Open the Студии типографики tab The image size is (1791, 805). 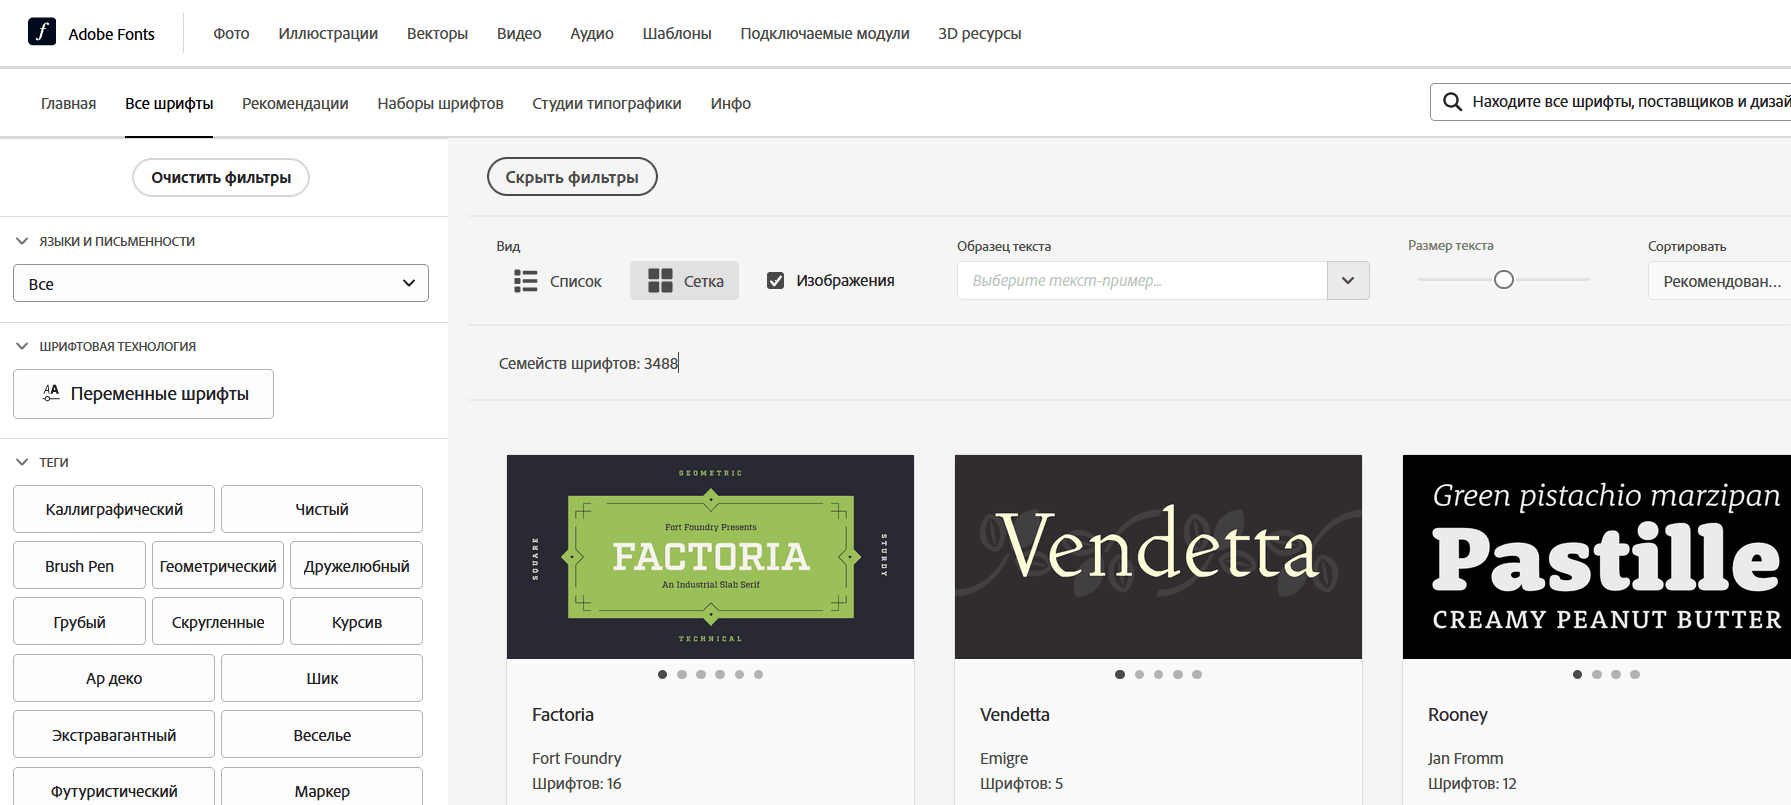click(607, 103)
